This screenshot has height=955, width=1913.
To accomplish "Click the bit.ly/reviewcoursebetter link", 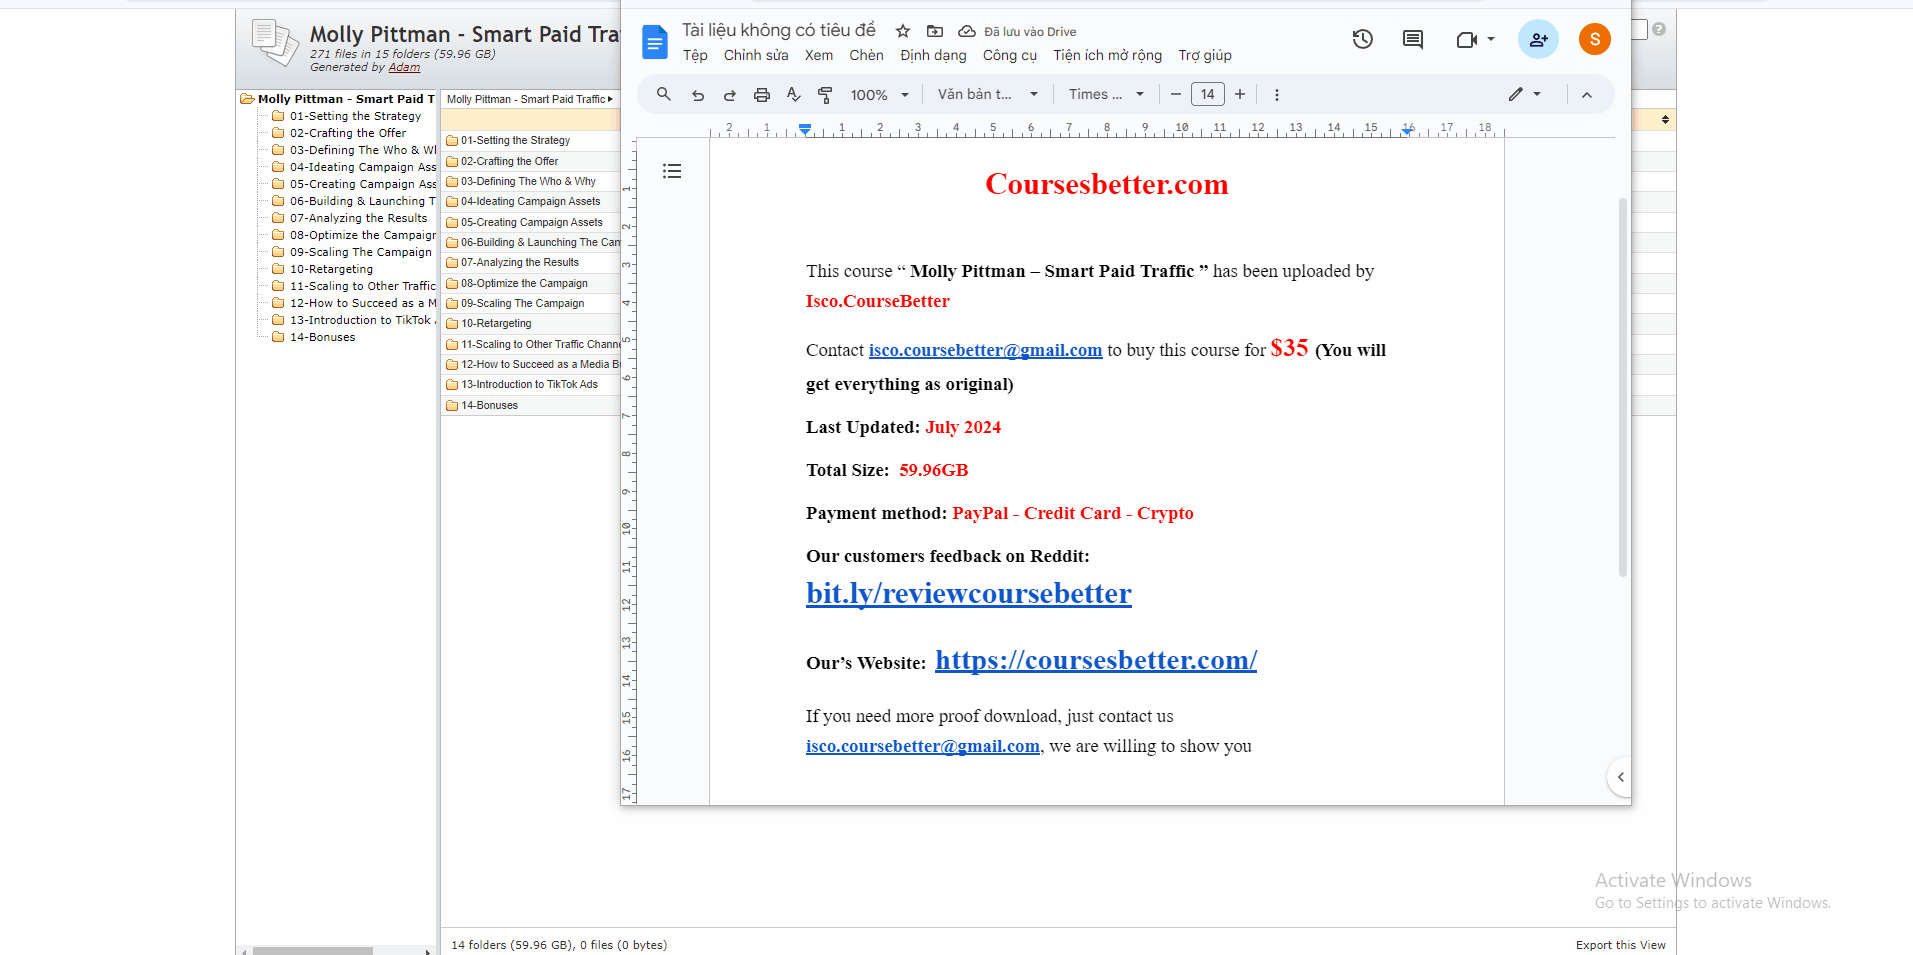I will click(x=969, y=593).
